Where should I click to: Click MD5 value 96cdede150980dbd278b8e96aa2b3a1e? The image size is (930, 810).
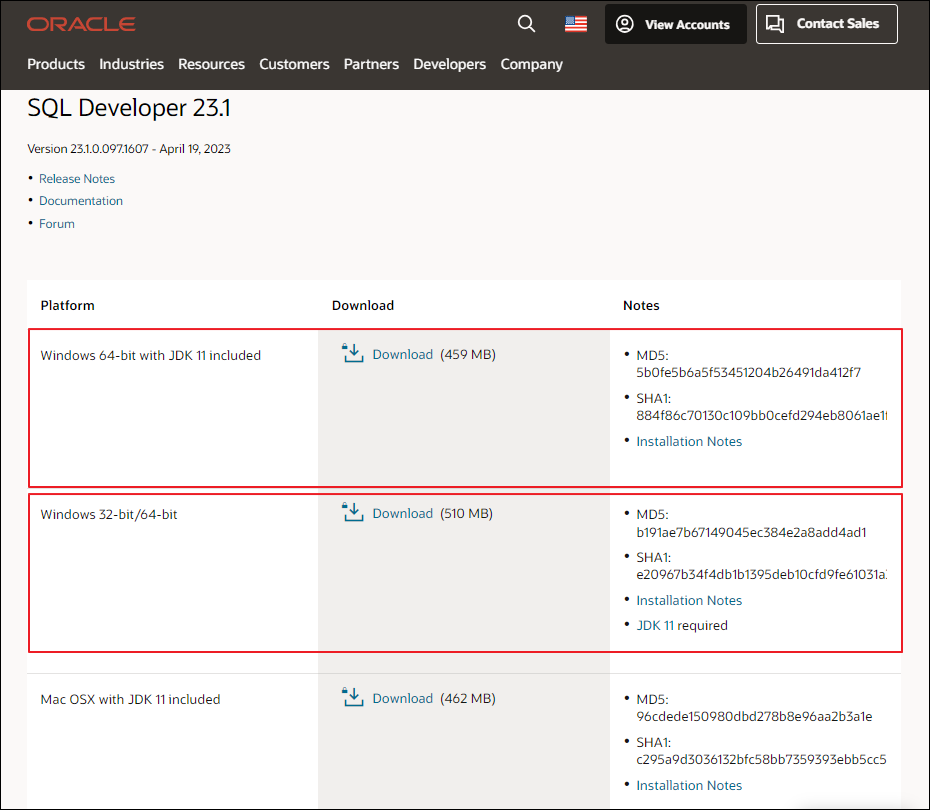pos(754,716)
